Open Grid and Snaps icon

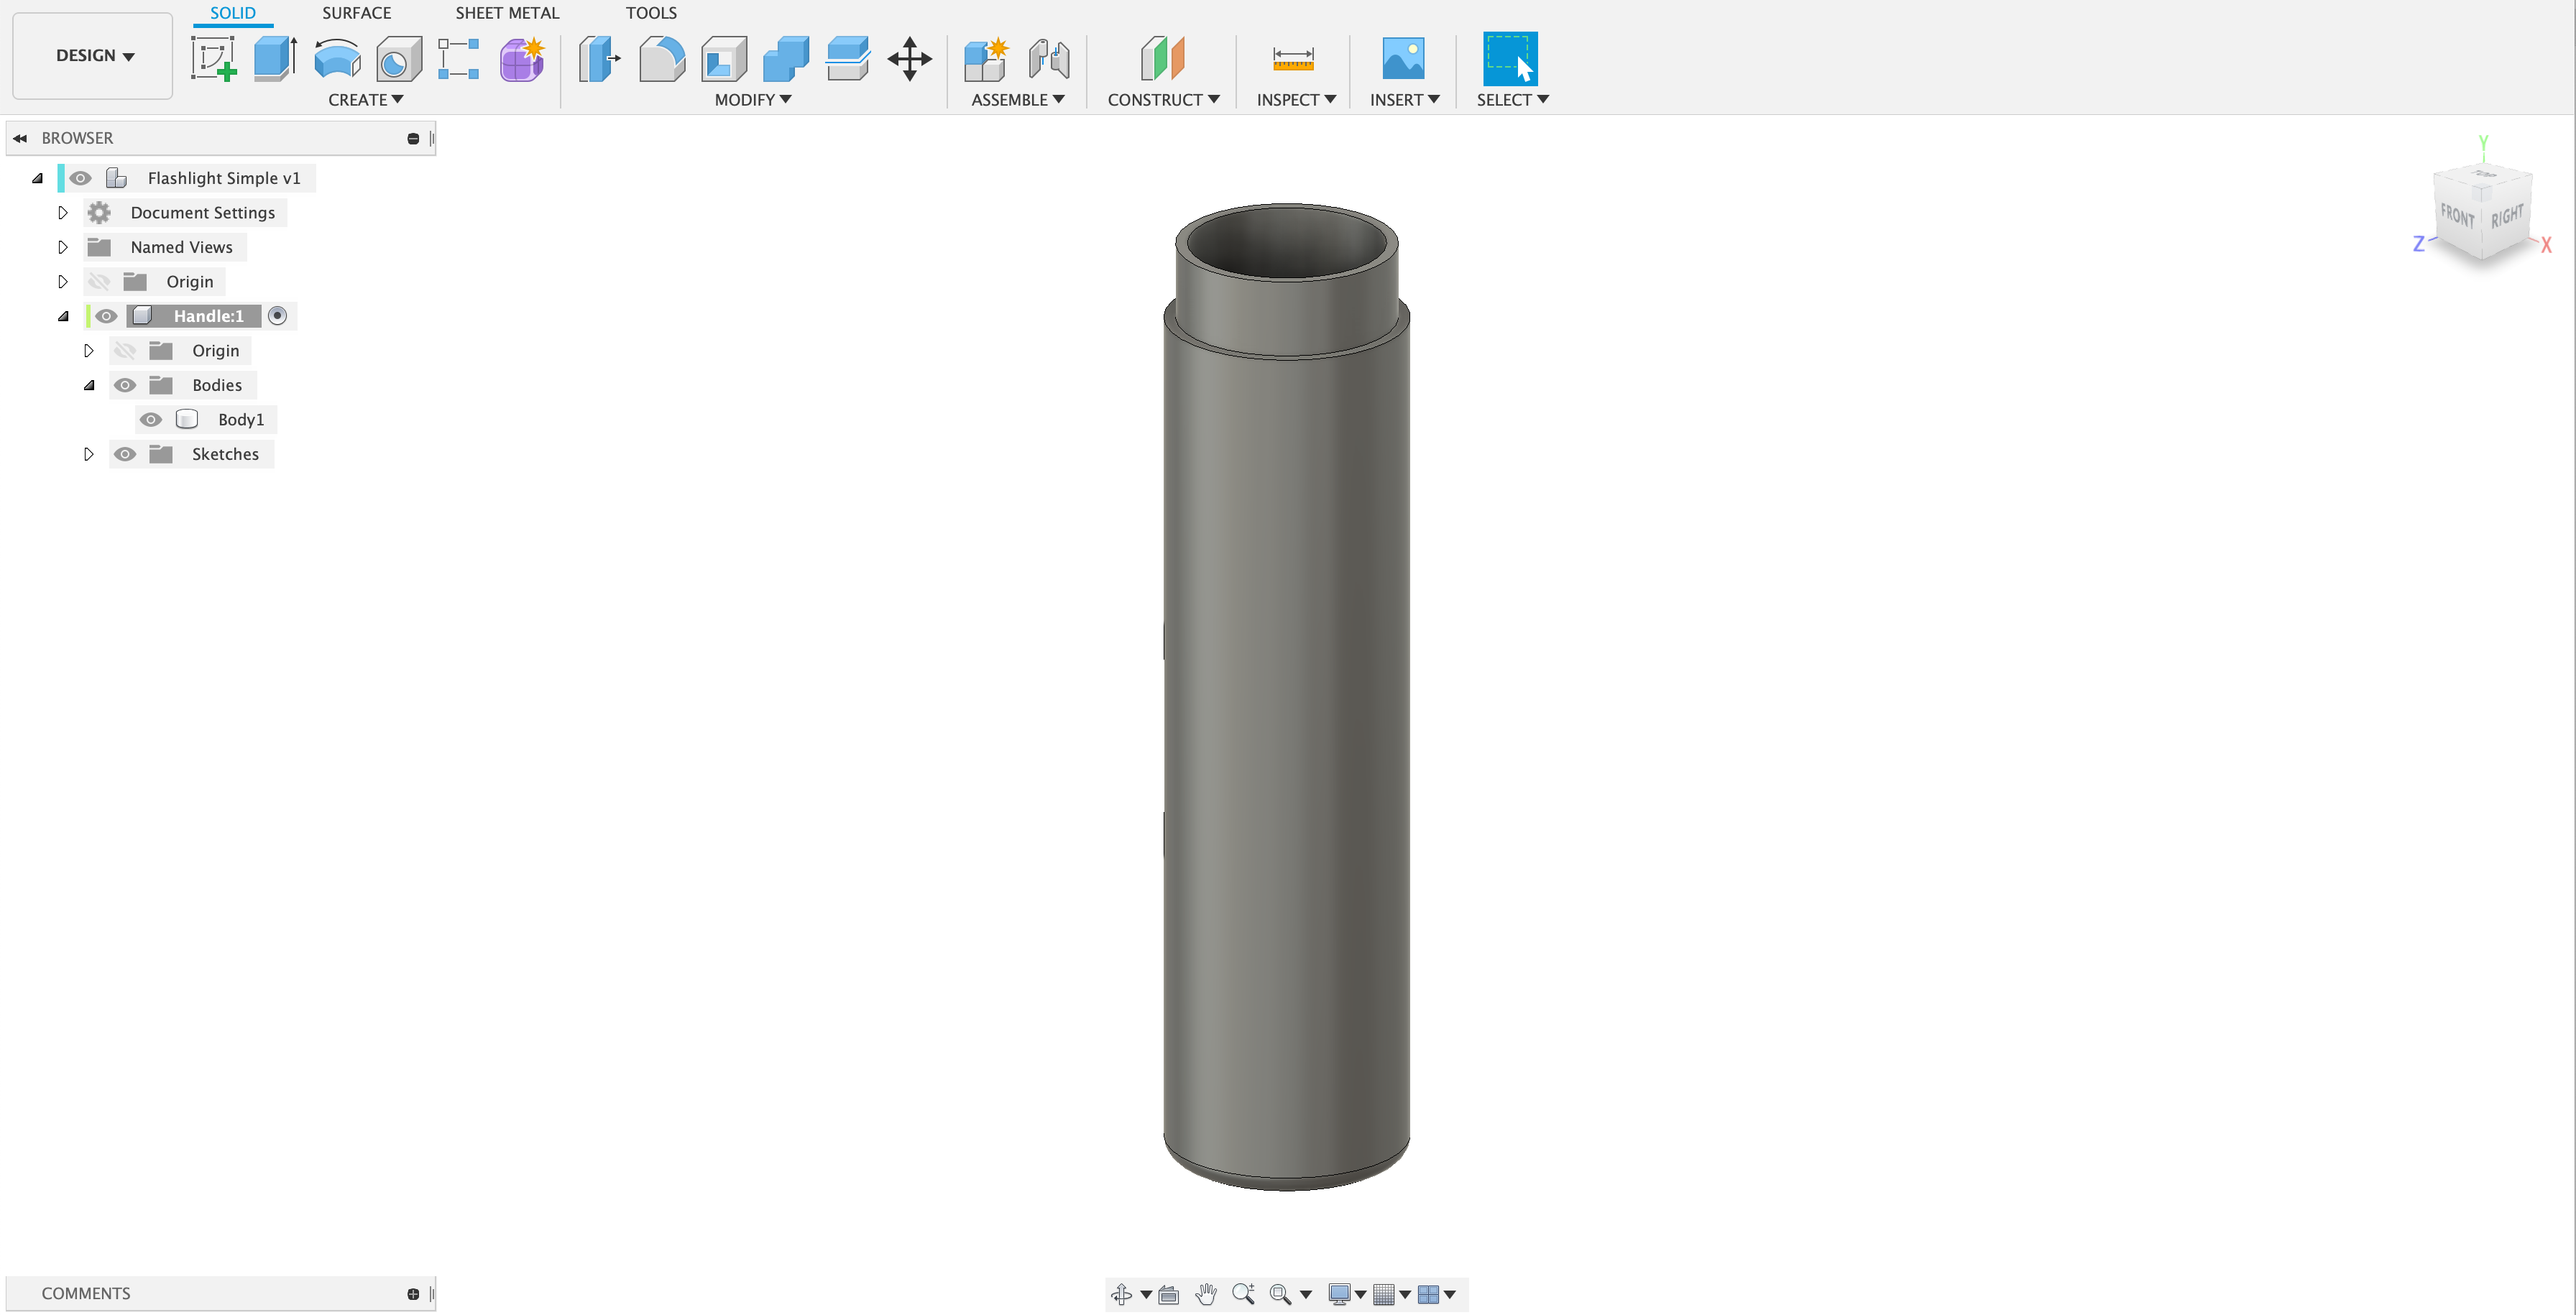point(1384,1294)
